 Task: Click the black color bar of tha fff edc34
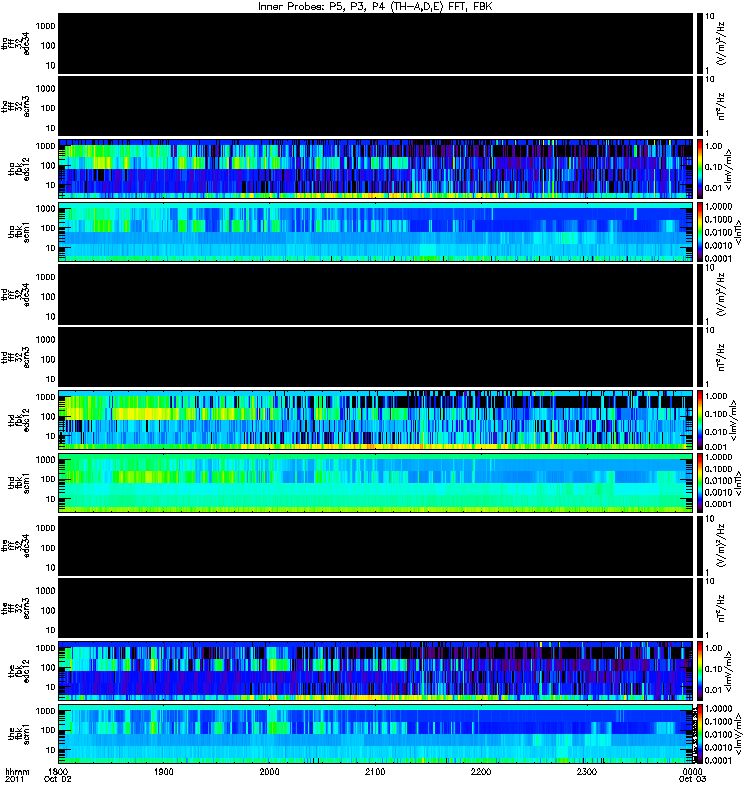700,44
